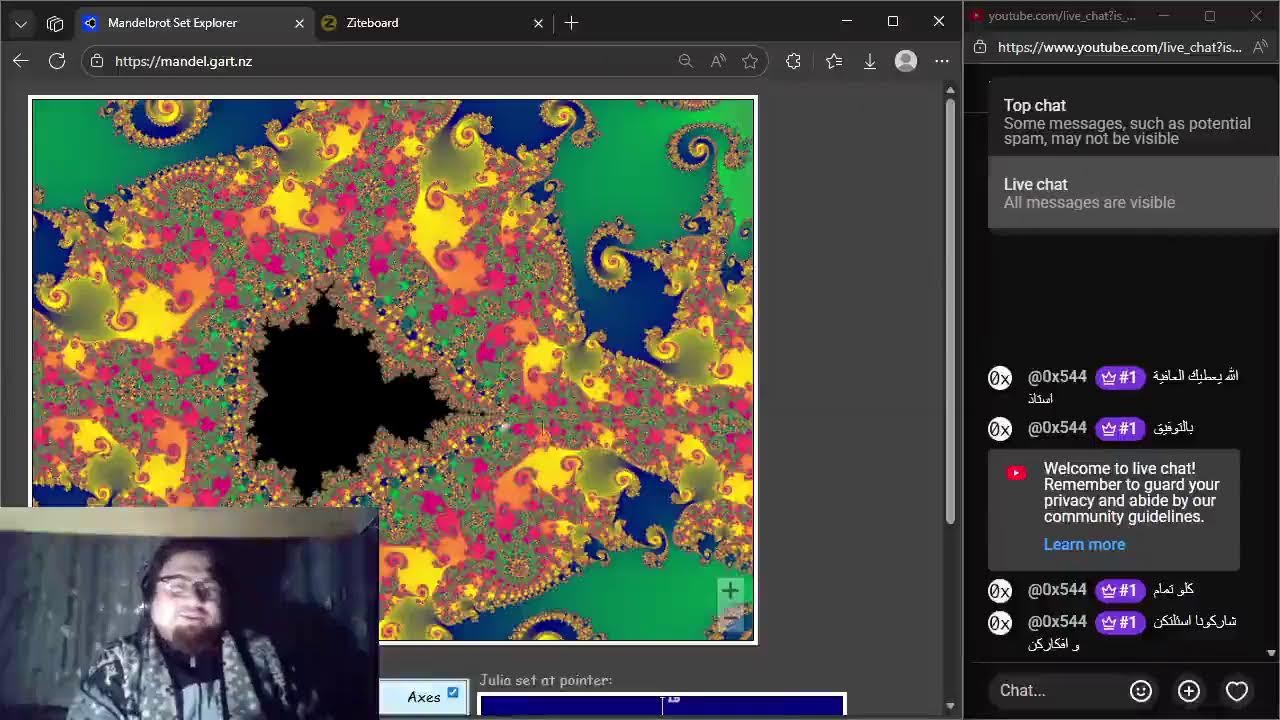This screenshot has width=1280, height=720.
Task: Select the Top chat option
Action: coord(1133,121)
